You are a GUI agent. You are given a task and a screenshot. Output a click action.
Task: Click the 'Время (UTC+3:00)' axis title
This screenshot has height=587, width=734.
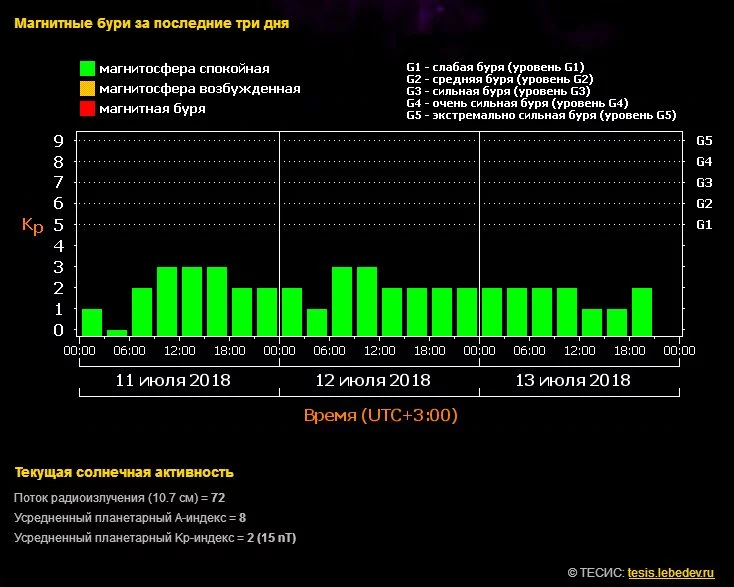(x=380, y=415)
